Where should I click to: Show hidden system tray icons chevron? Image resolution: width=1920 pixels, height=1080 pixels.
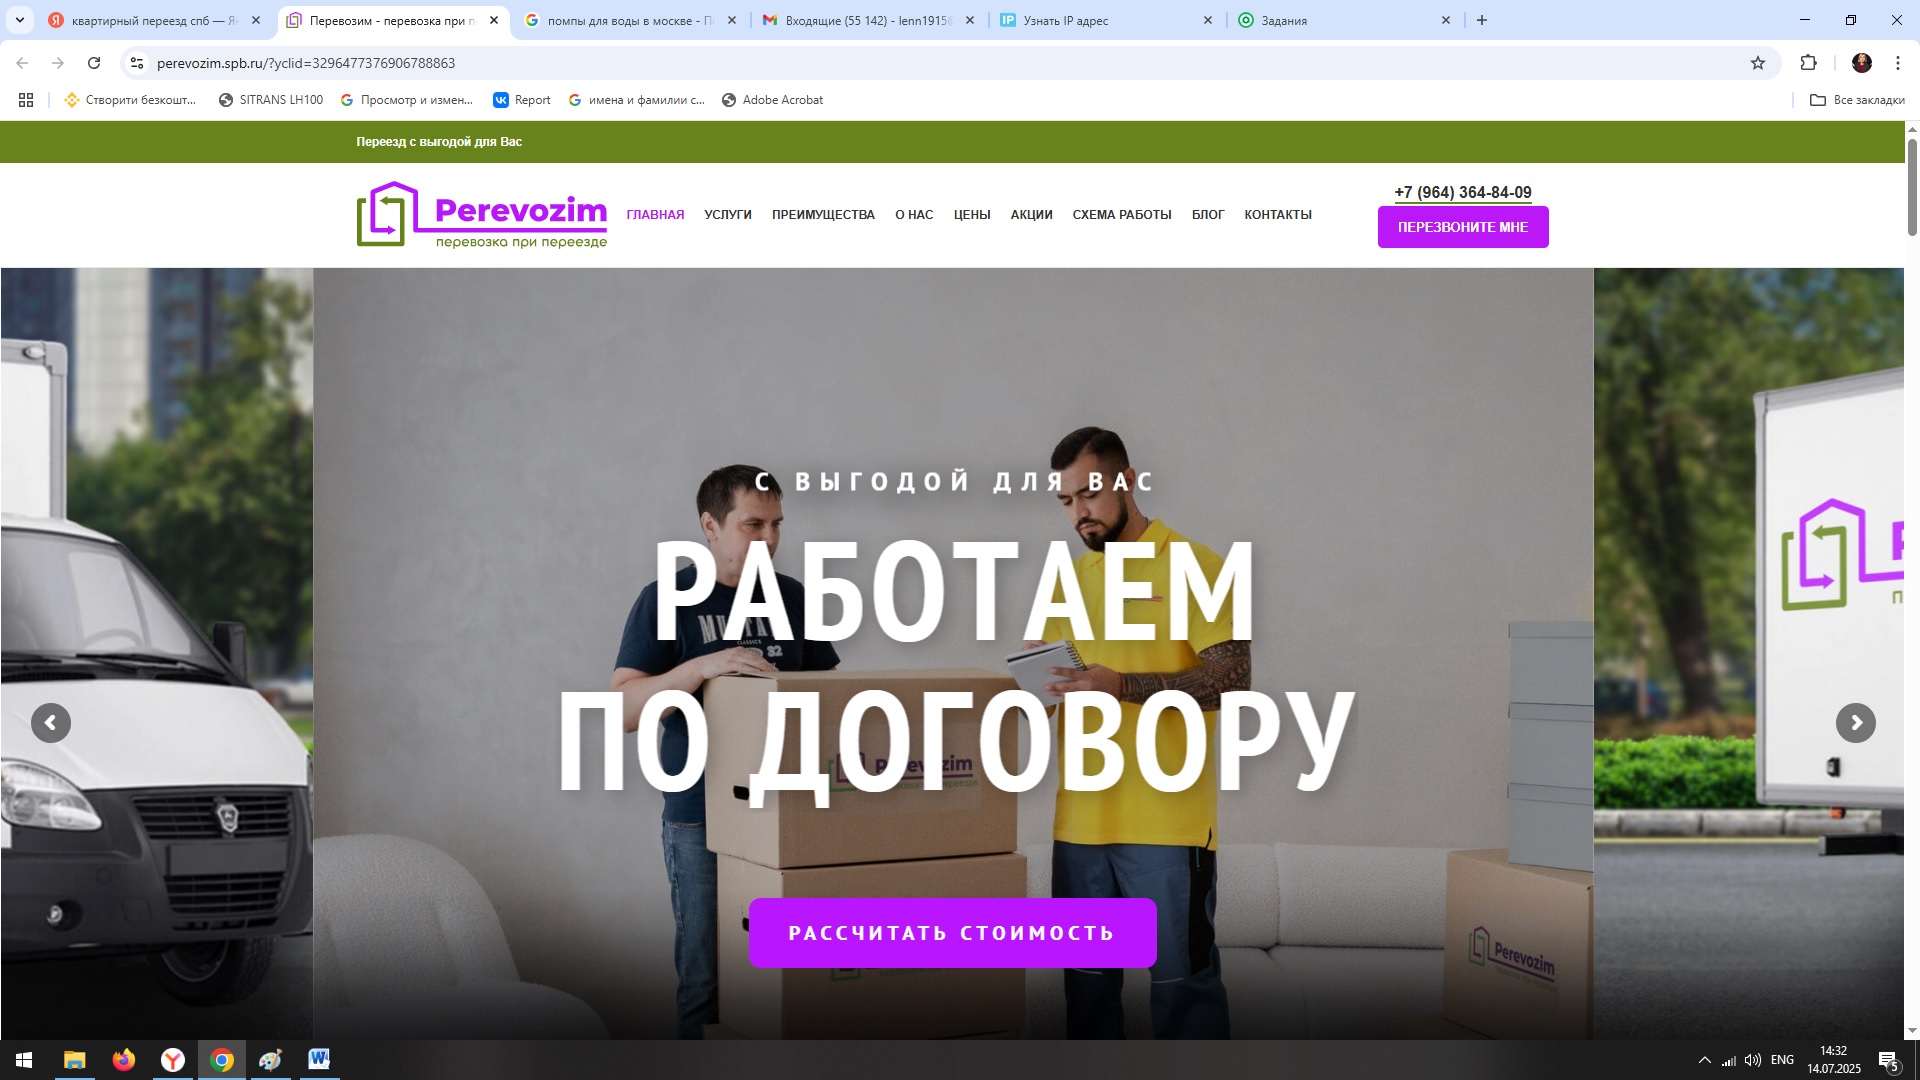coord(1704,1060)
